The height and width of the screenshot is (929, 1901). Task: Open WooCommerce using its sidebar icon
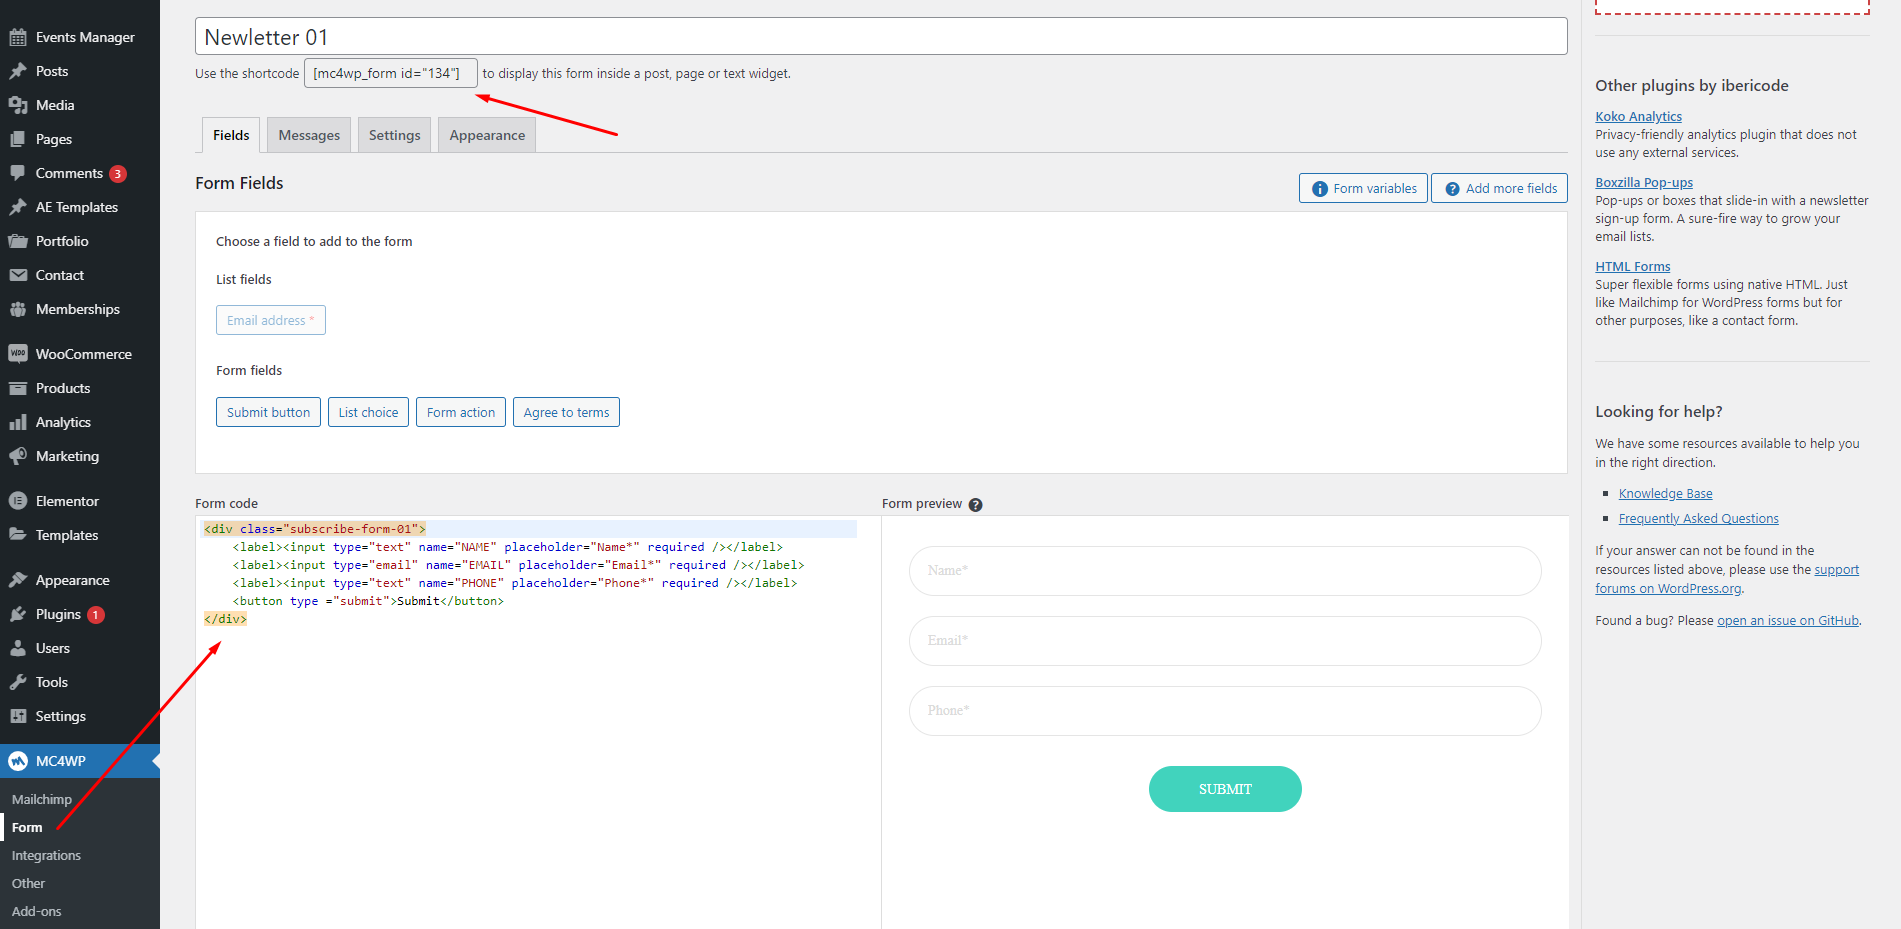(18, 354)
